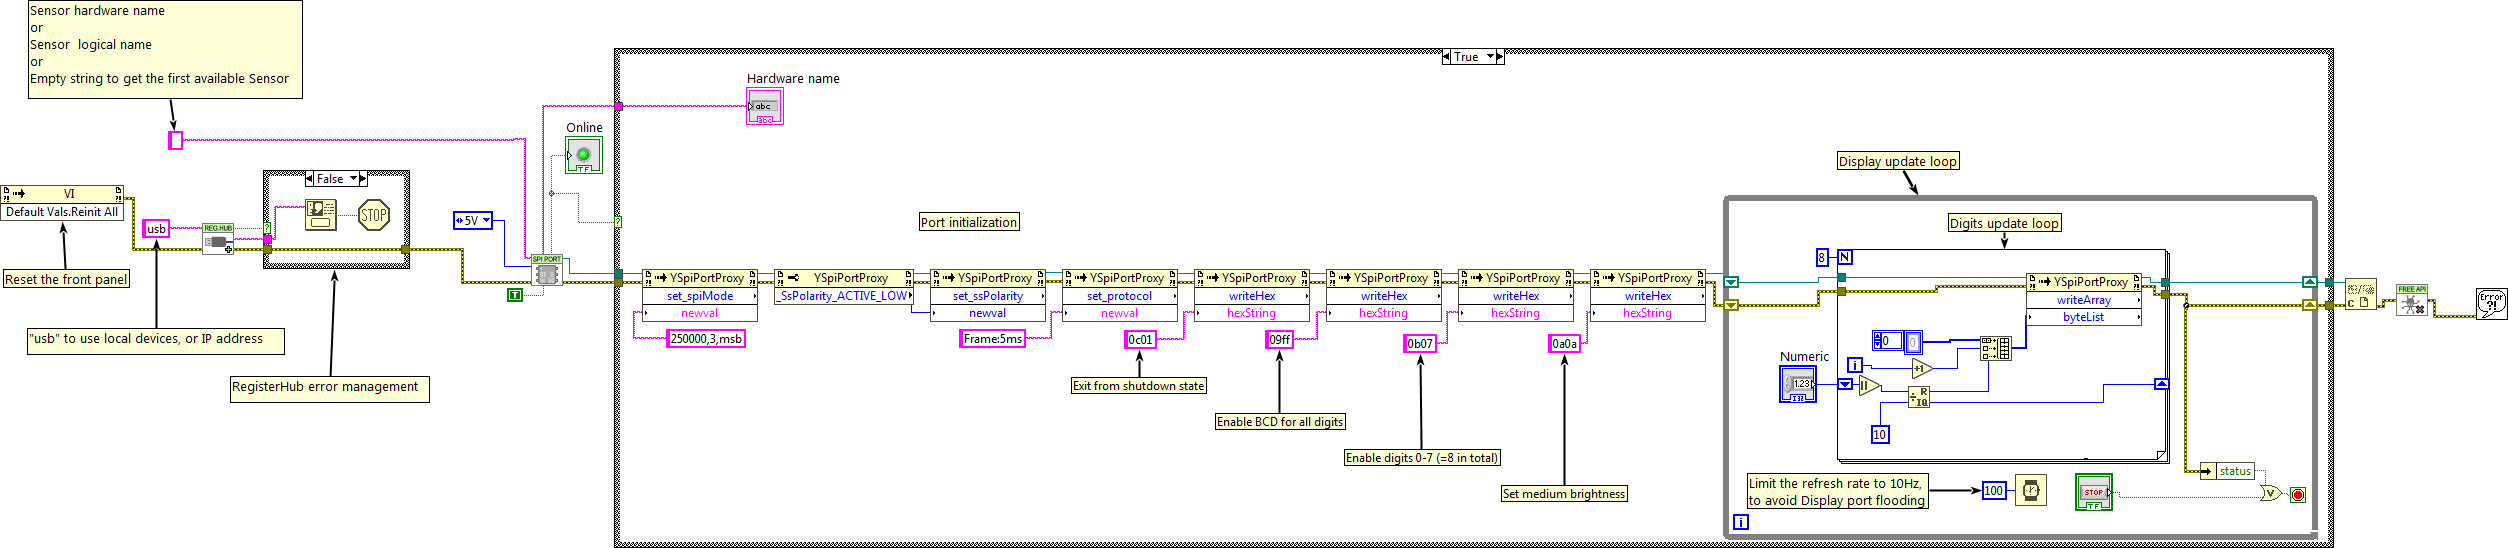Select the Build Array node in digits loop
The image size is (2508, 548).
[x=1995, y=348]
